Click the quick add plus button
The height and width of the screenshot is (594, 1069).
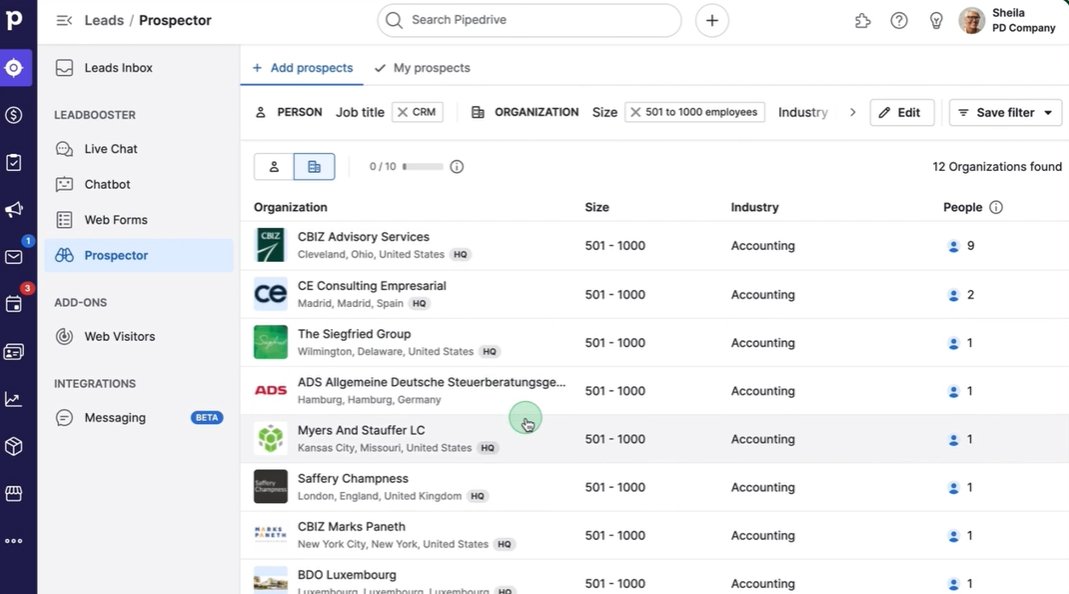712,20
